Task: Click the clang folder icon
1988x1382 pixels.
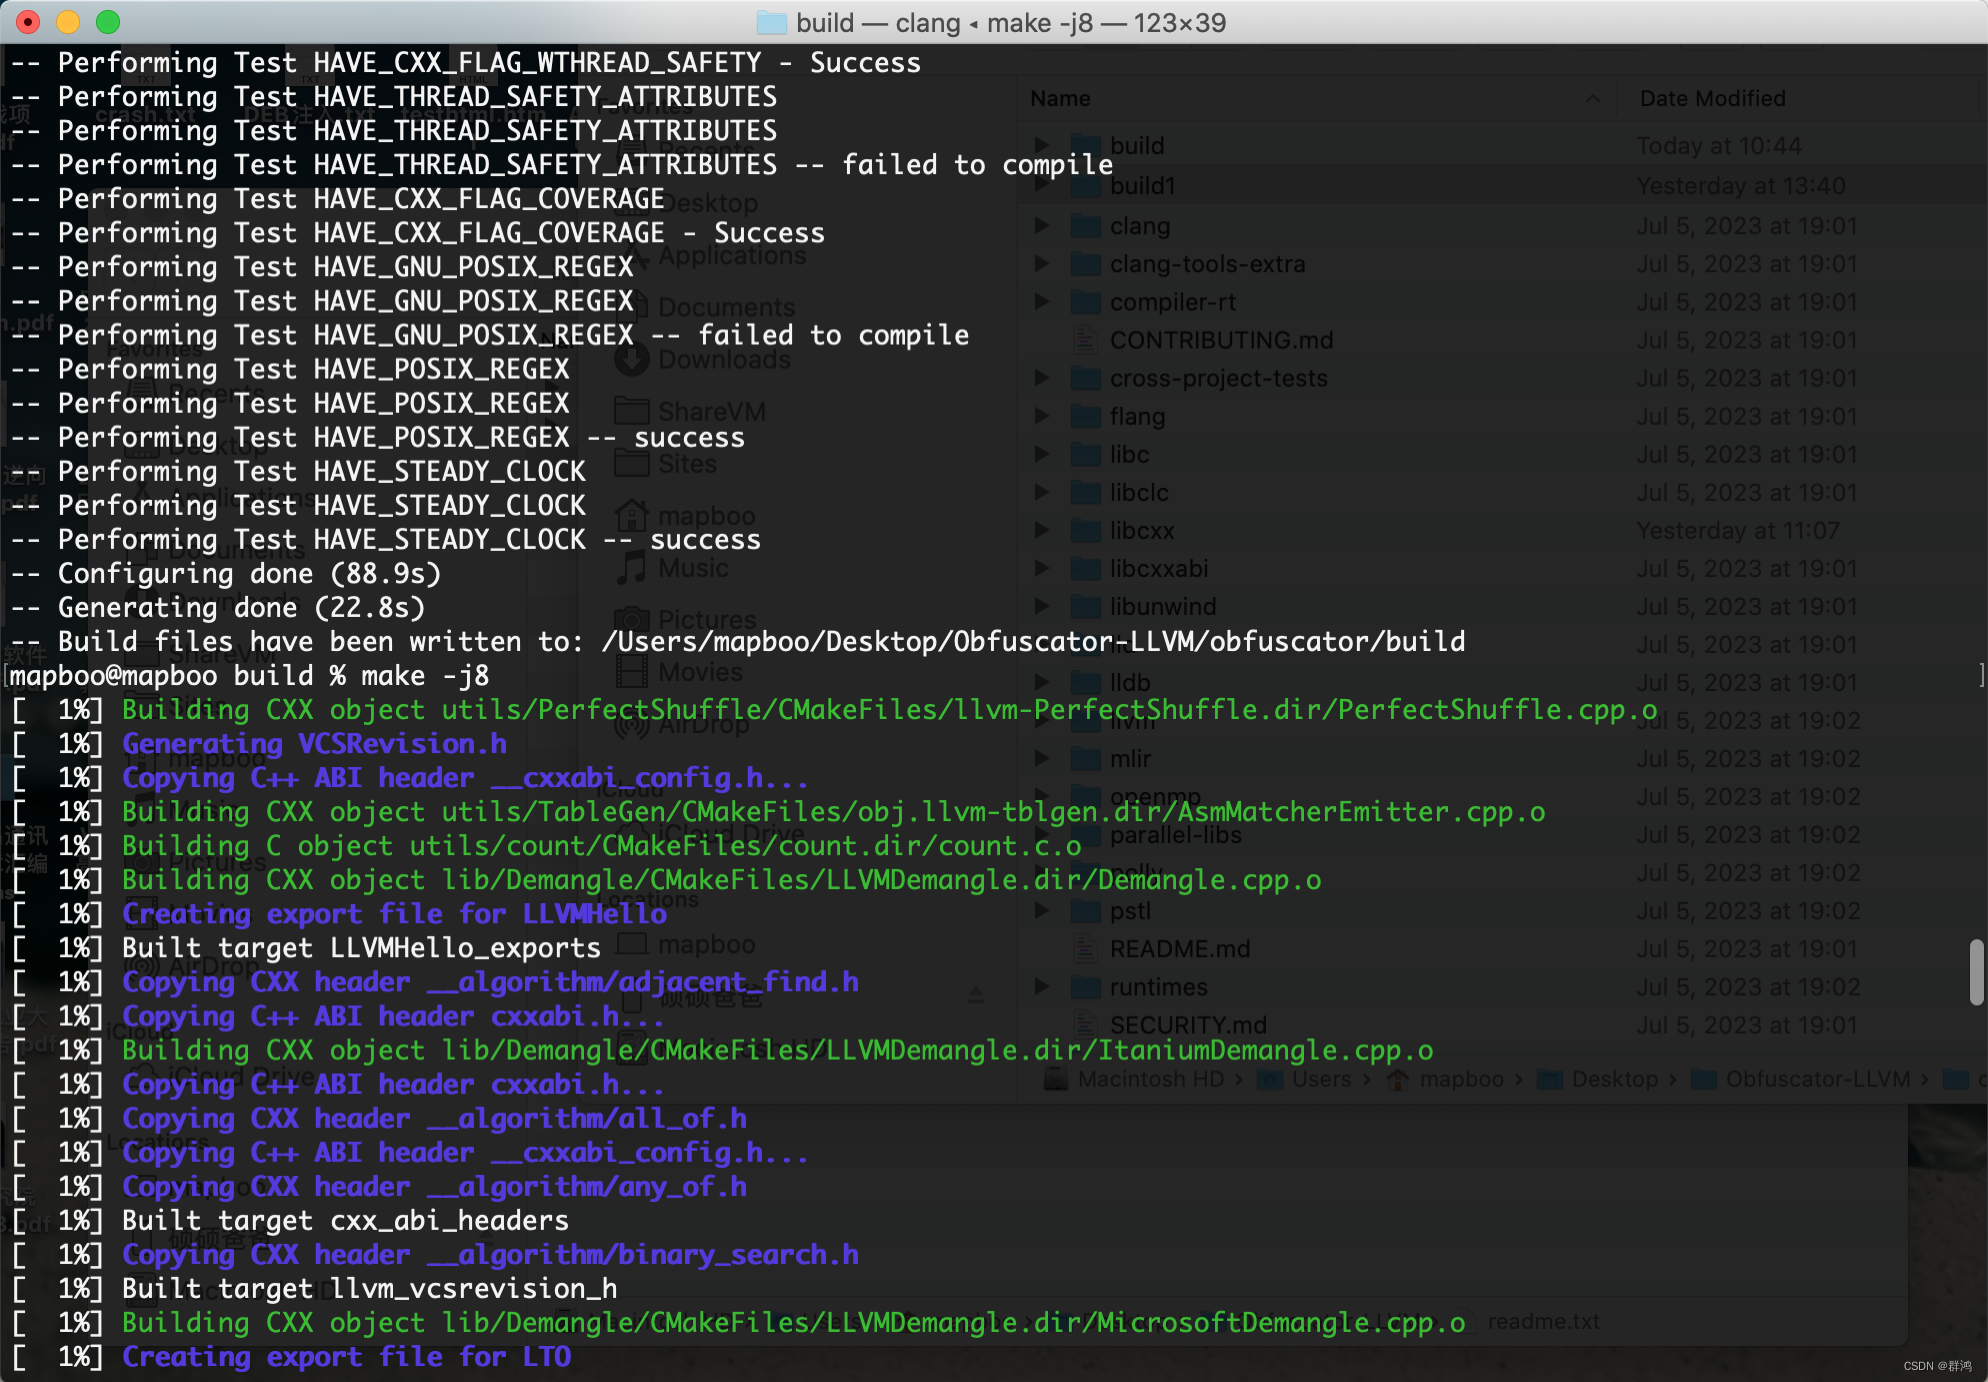Action: point(1085,226)
